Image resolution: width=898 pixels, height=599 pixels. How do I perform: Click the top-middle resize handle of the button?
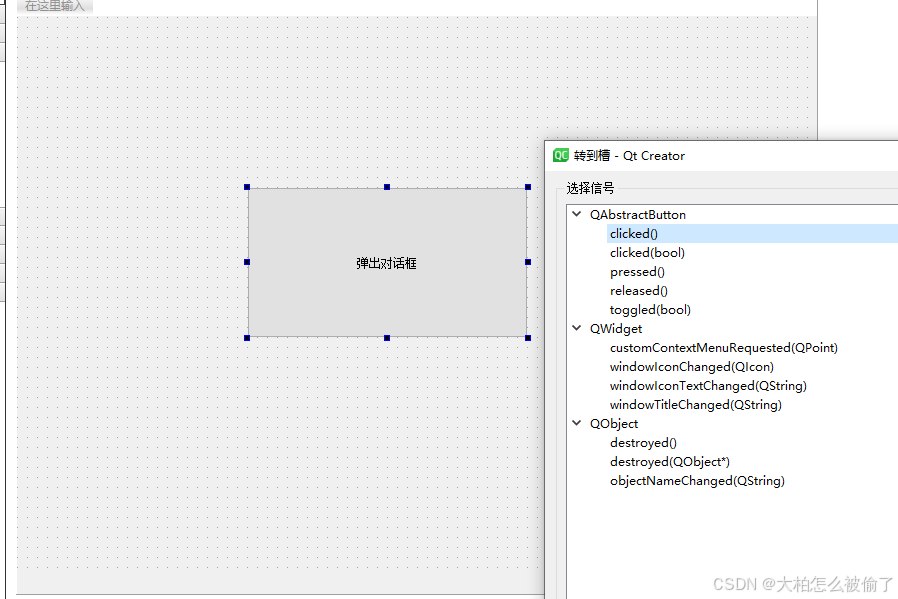point(387,187)
